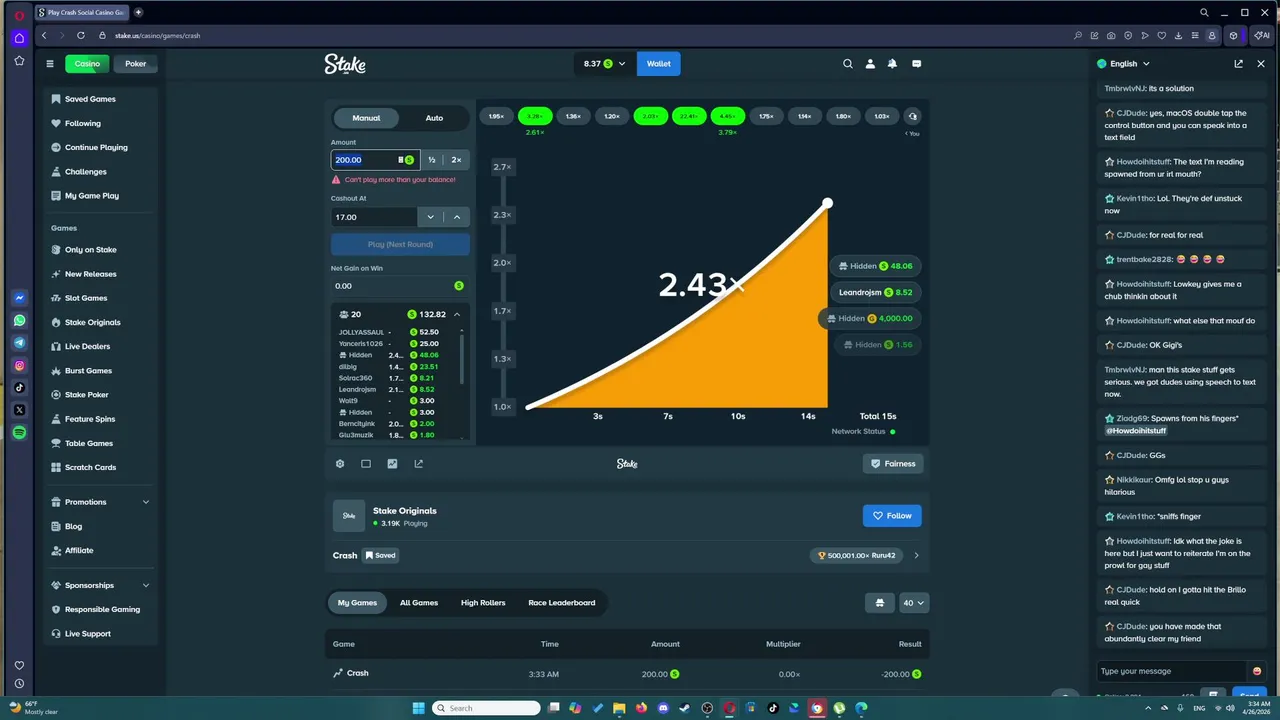Open the emoji picker in chat
This screenshot has height=720, width=1280.
(x=1257, y=671)
